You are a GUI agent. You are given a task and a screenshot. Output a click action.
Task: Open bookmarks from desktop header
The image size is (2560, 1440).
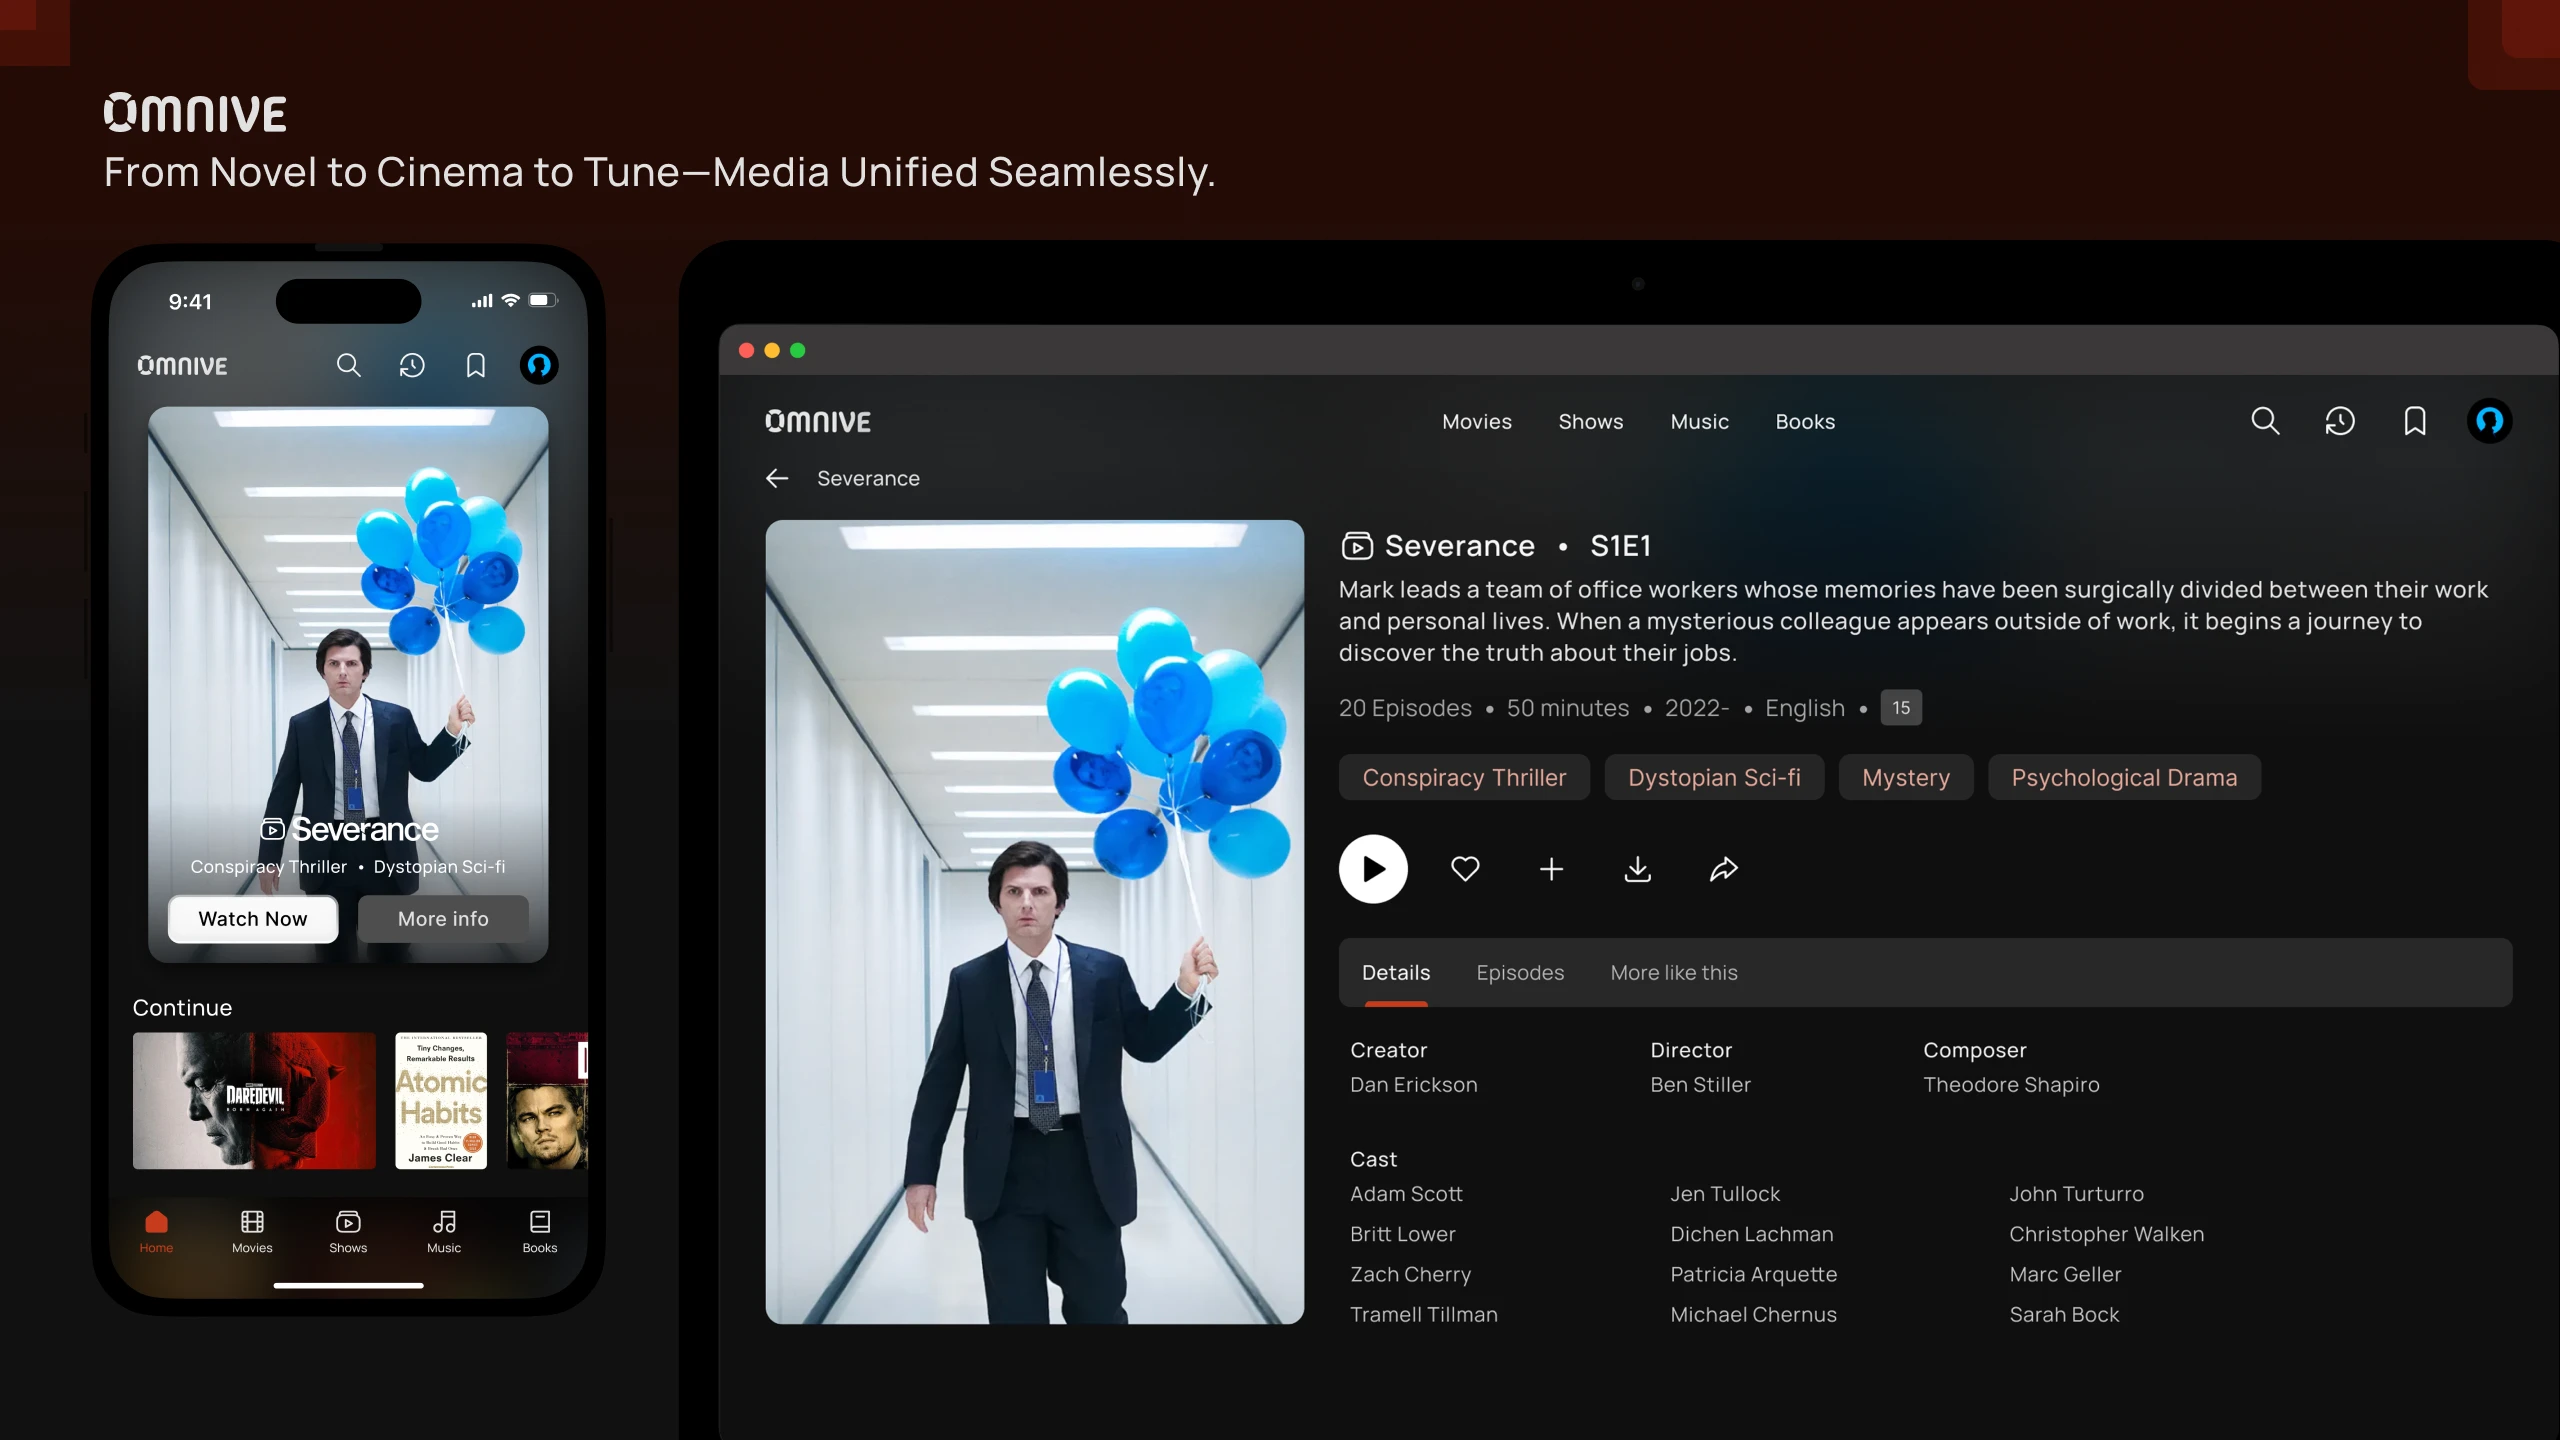click(x=2415, y=421)
